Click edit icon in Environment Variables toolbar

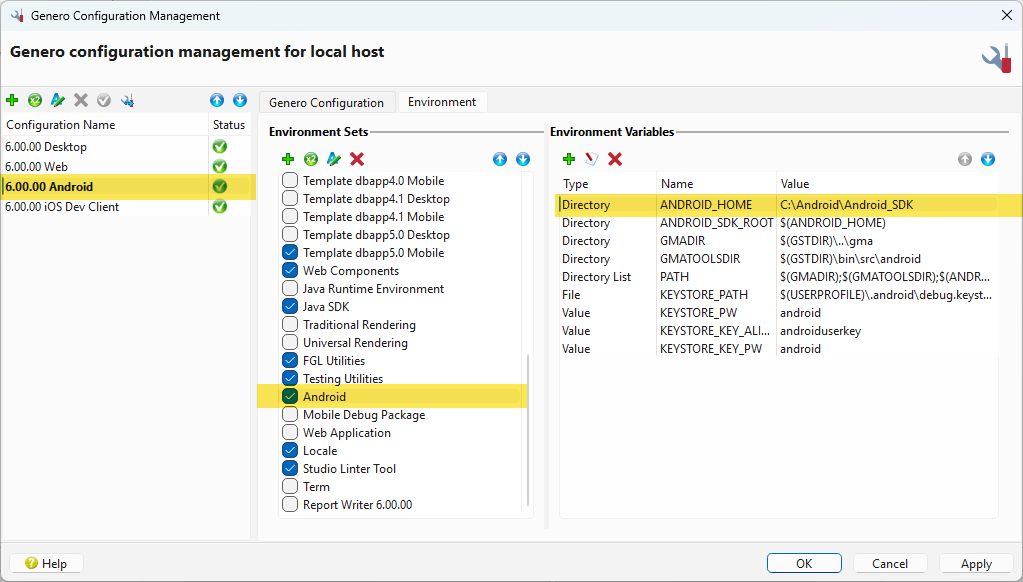tap(591, 159)
